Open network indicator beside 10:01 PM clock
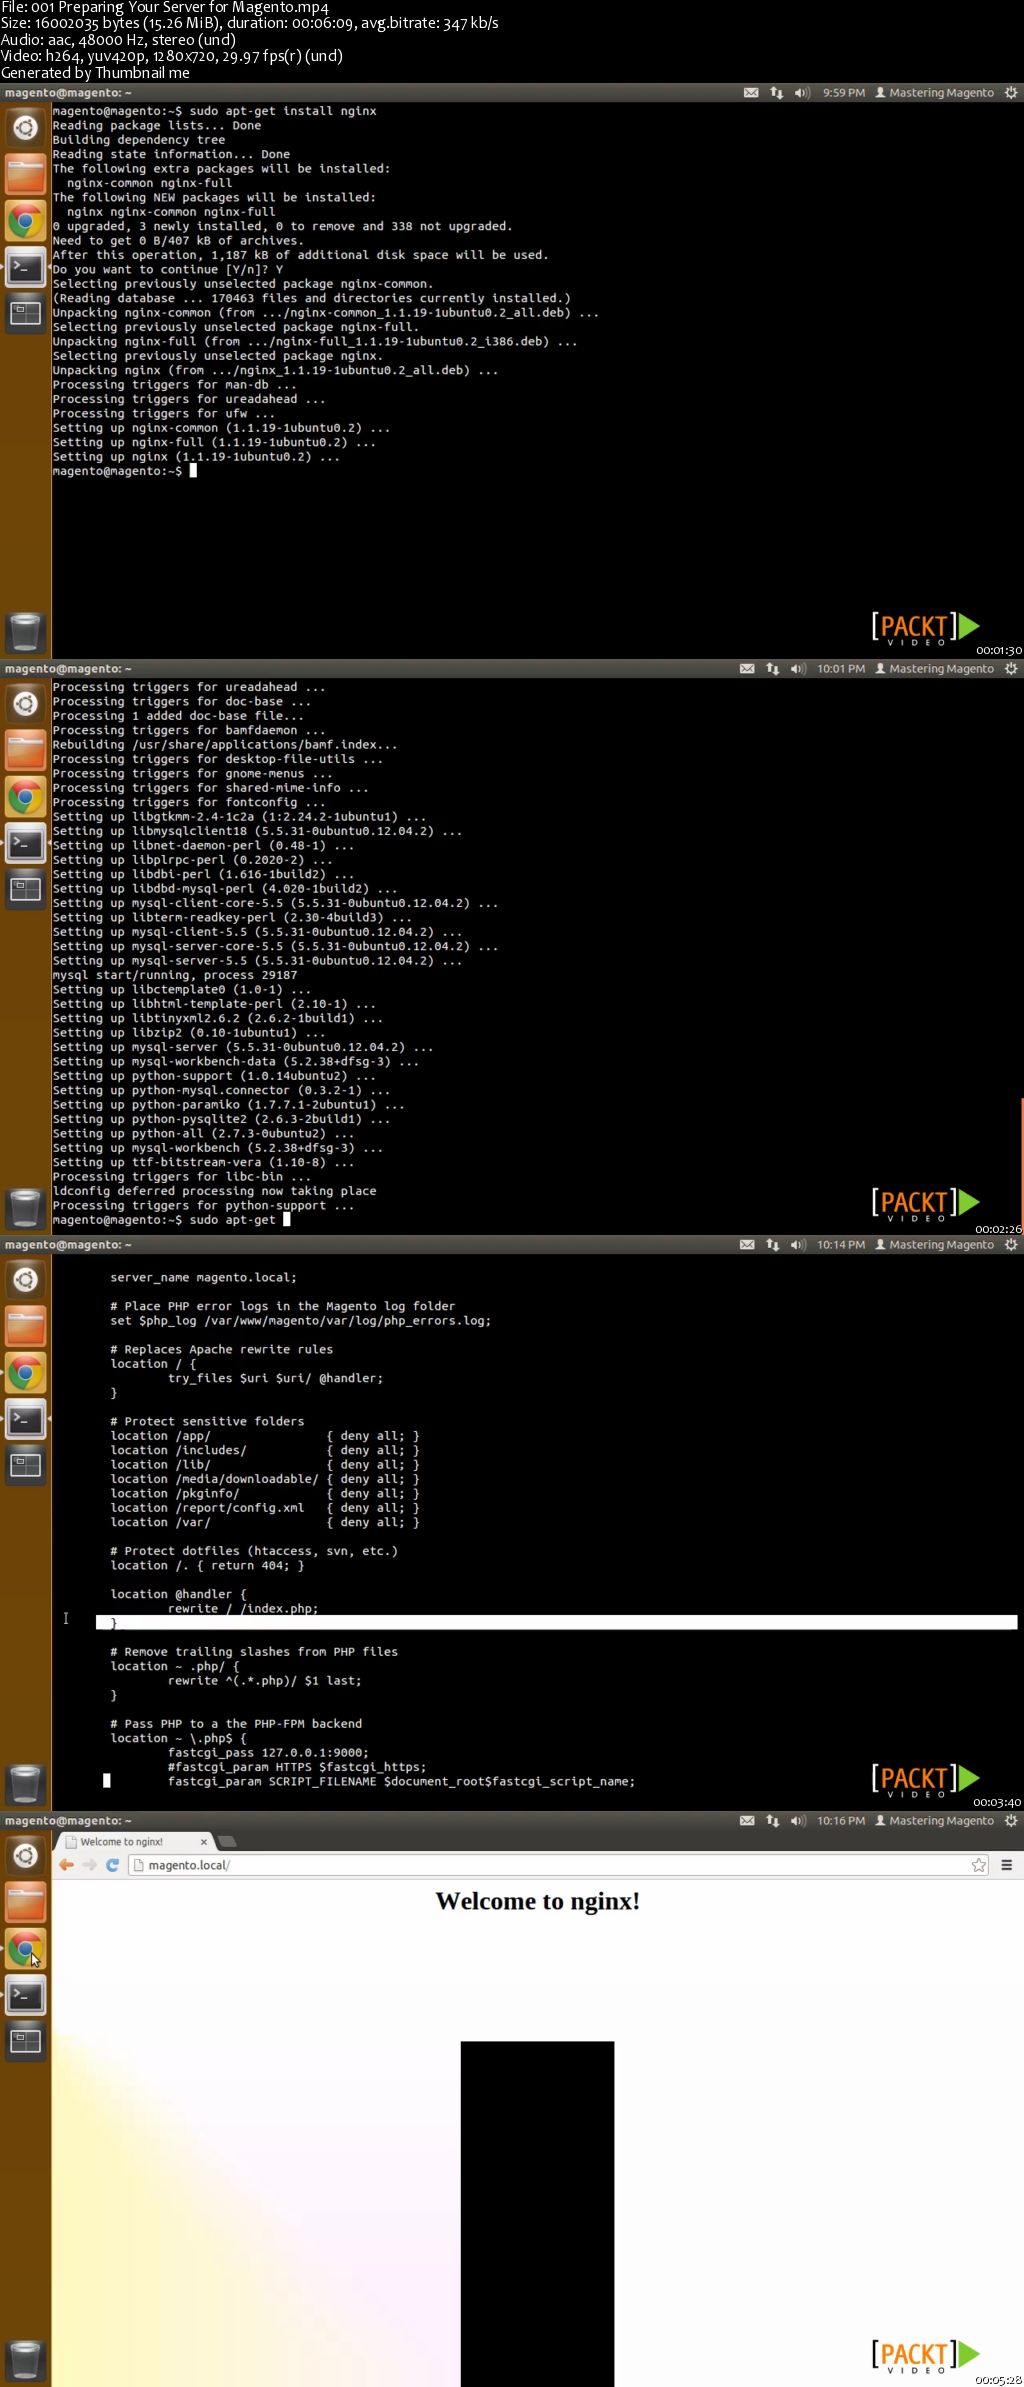The image size is (1024, 2387). pos(772,669)
